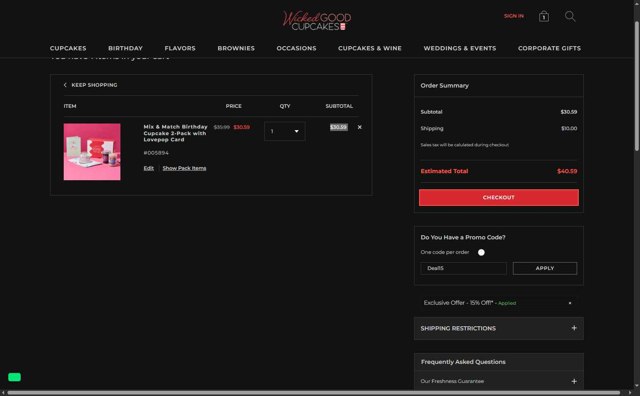Image resolution: width=640 pixels, height=396 pixels.
Task: Click the Estimated Total $40.59 amount
Action: click(567, 171)
